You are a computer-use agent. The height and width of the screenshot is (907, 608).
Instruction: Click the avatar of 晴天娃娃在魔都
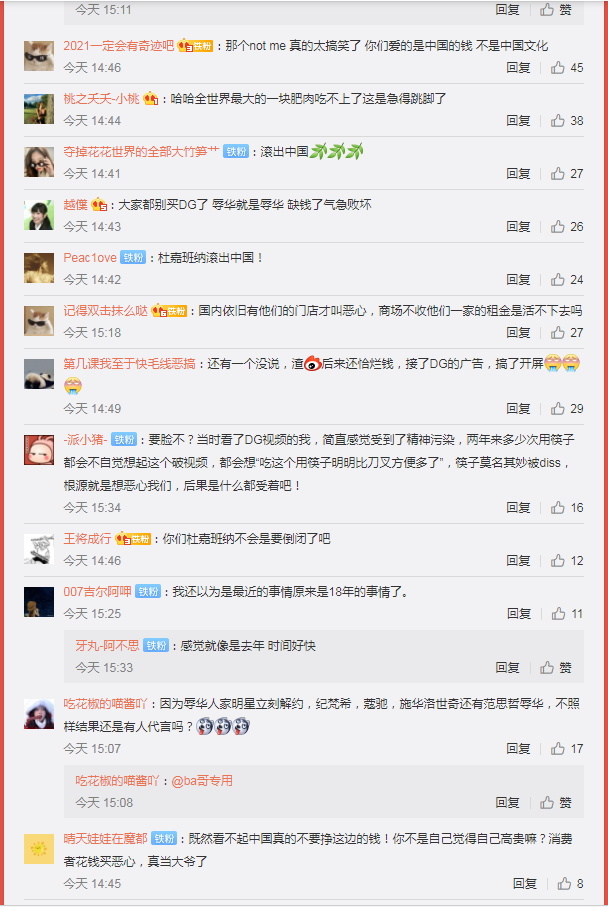tap(39, 849)
